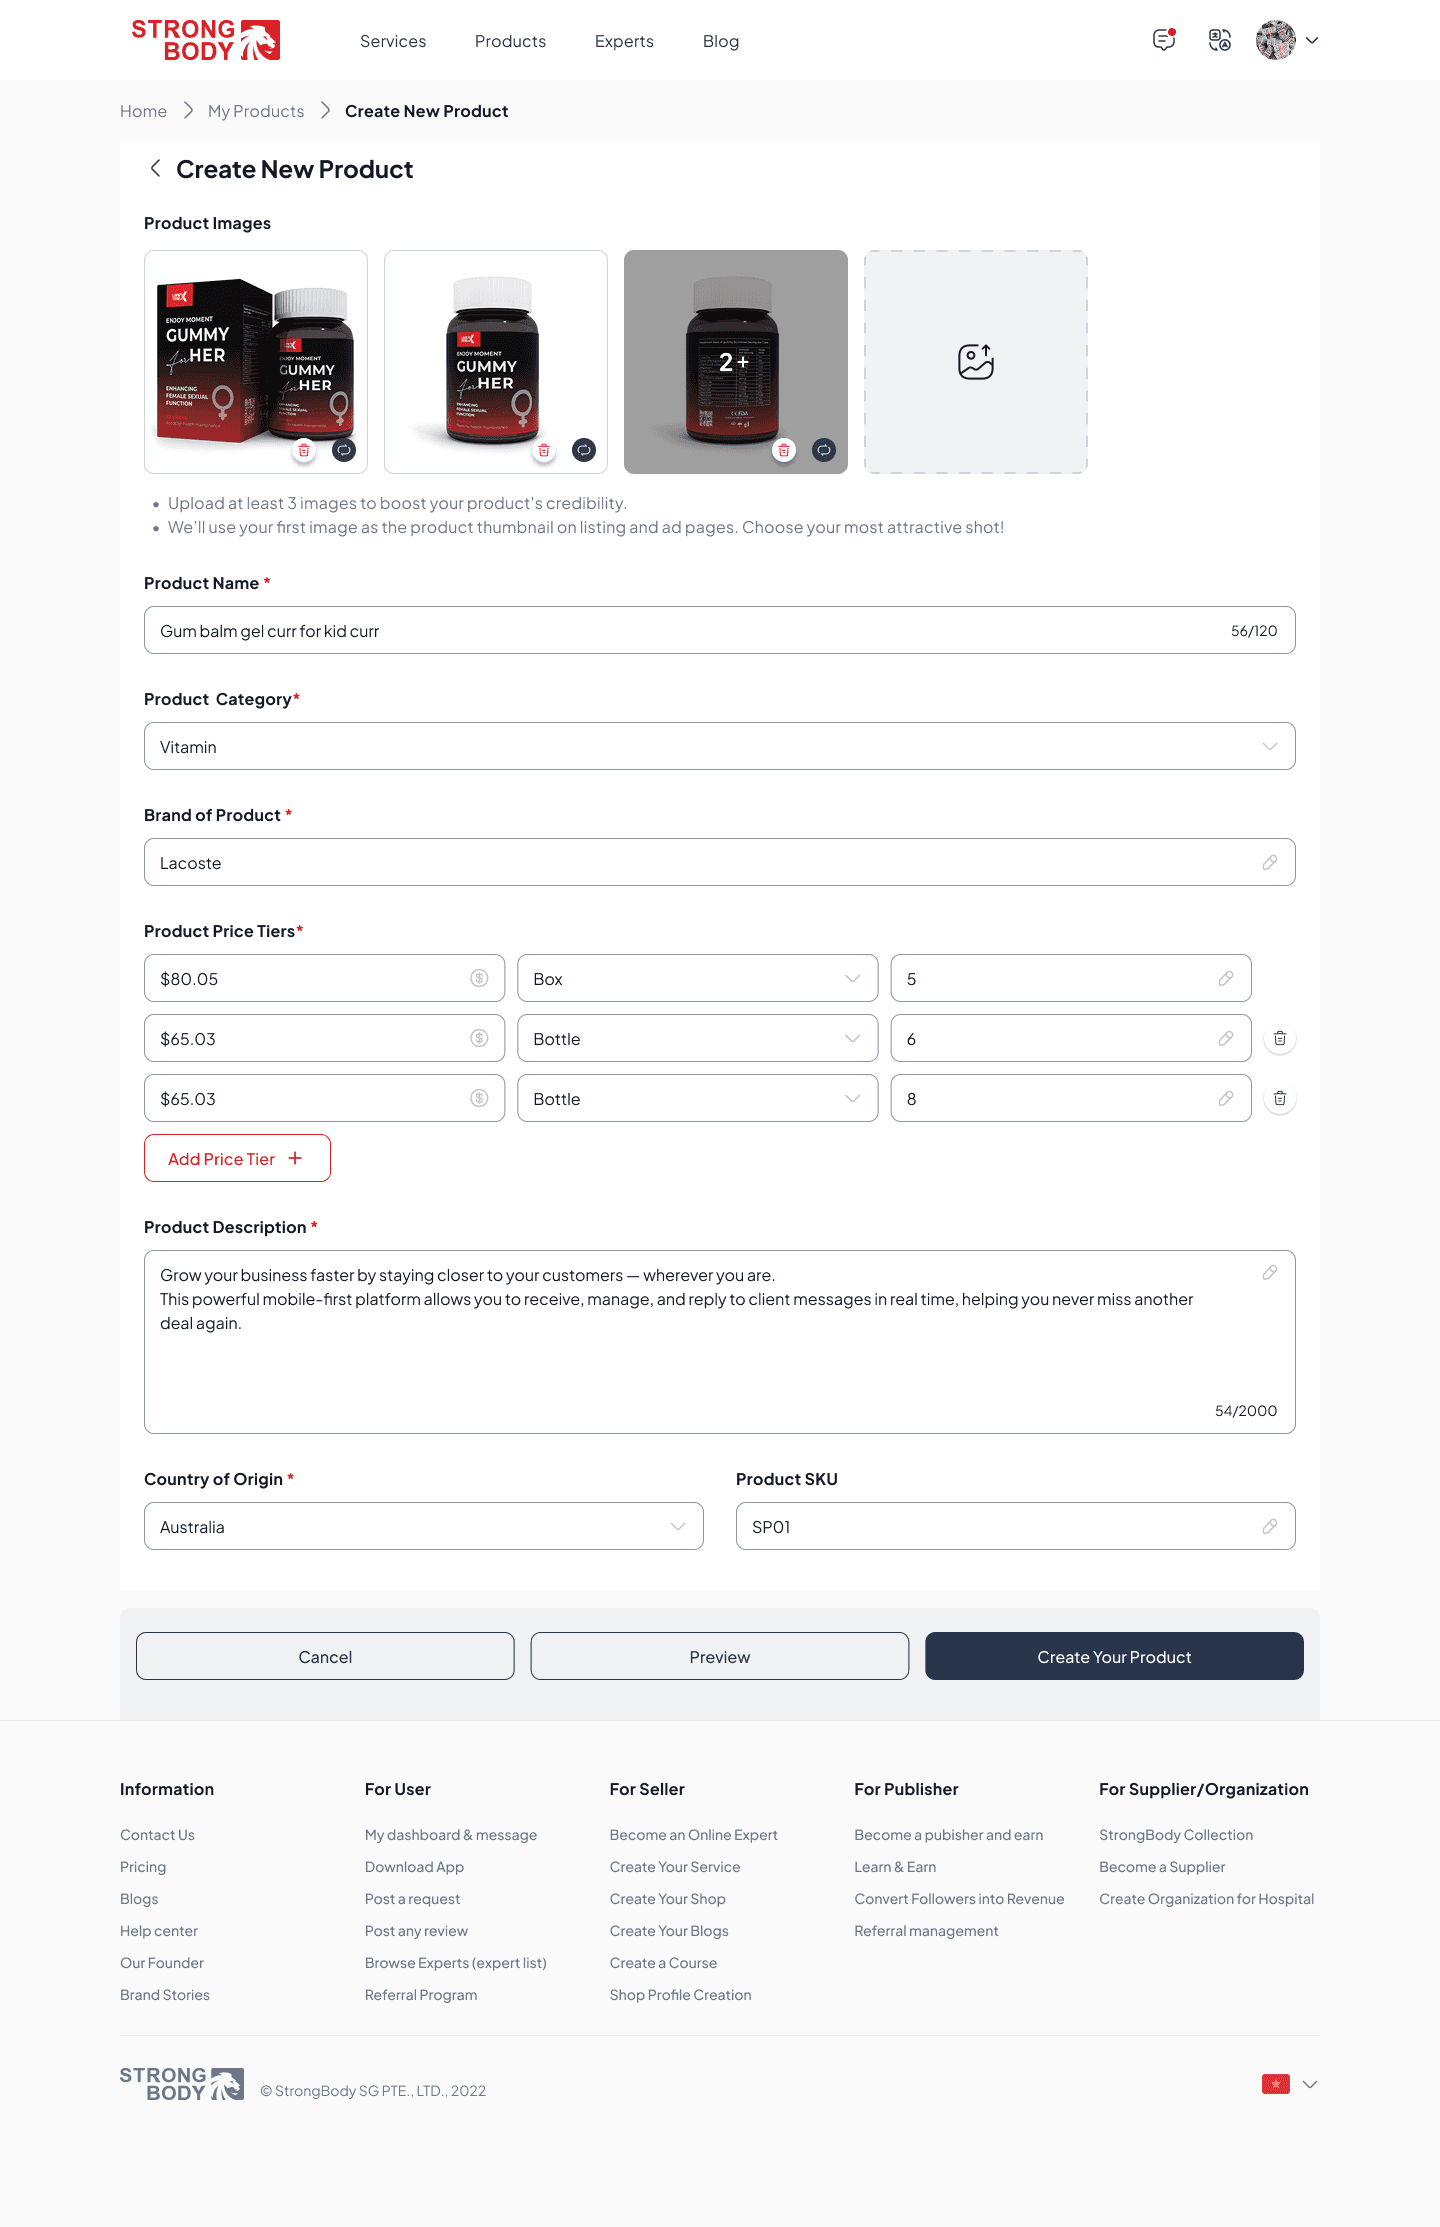The height and width of the screenshot is (2227, 1440).
Task: Replace the second product image
Action: click(584, 450)
